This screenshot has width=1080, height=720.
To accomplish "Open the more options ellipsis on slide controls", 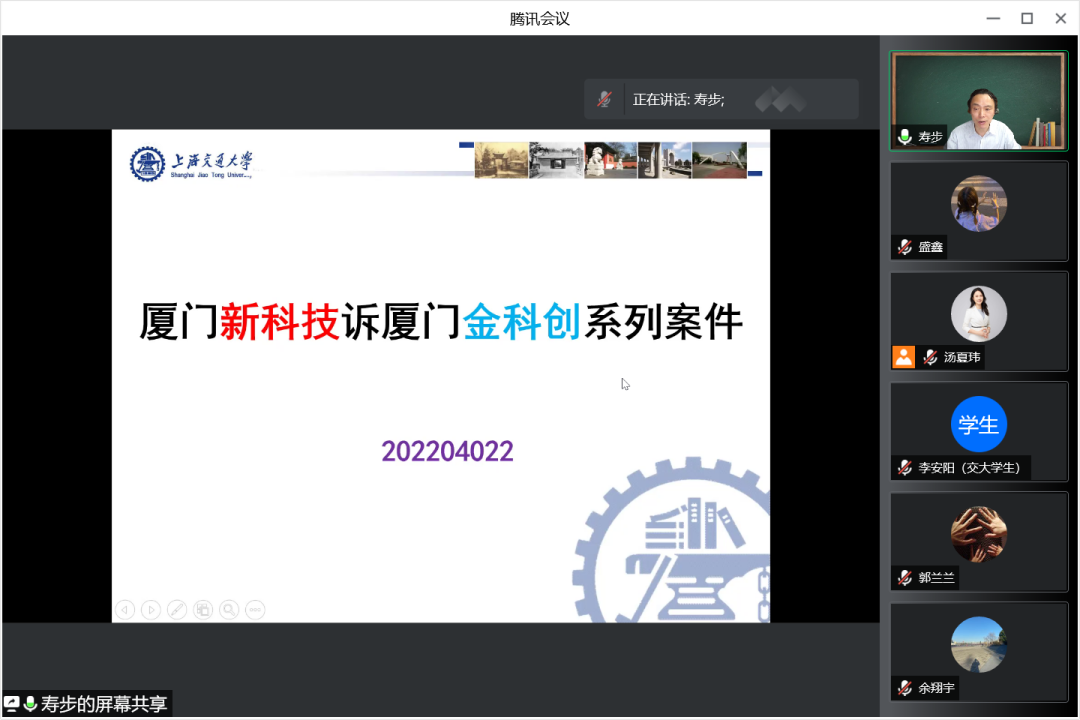I will pyautogui.click(x=256, y=609).
